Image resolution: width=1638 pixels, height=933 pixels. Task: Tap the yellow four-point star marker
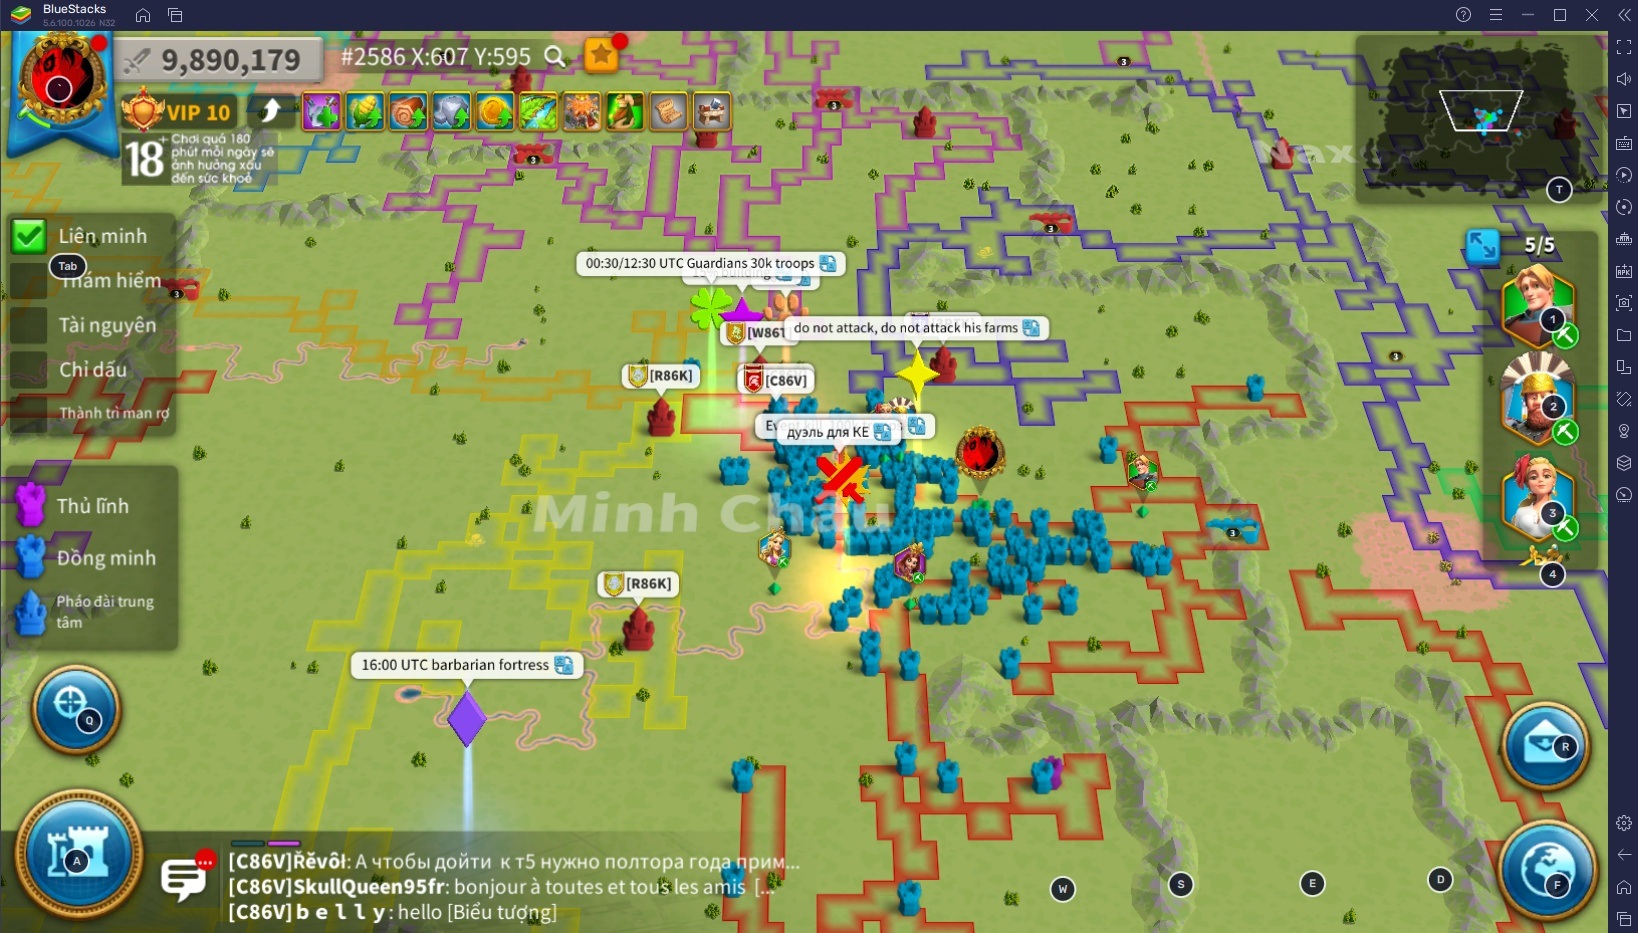pyautogui.click(x=917, y=375)
